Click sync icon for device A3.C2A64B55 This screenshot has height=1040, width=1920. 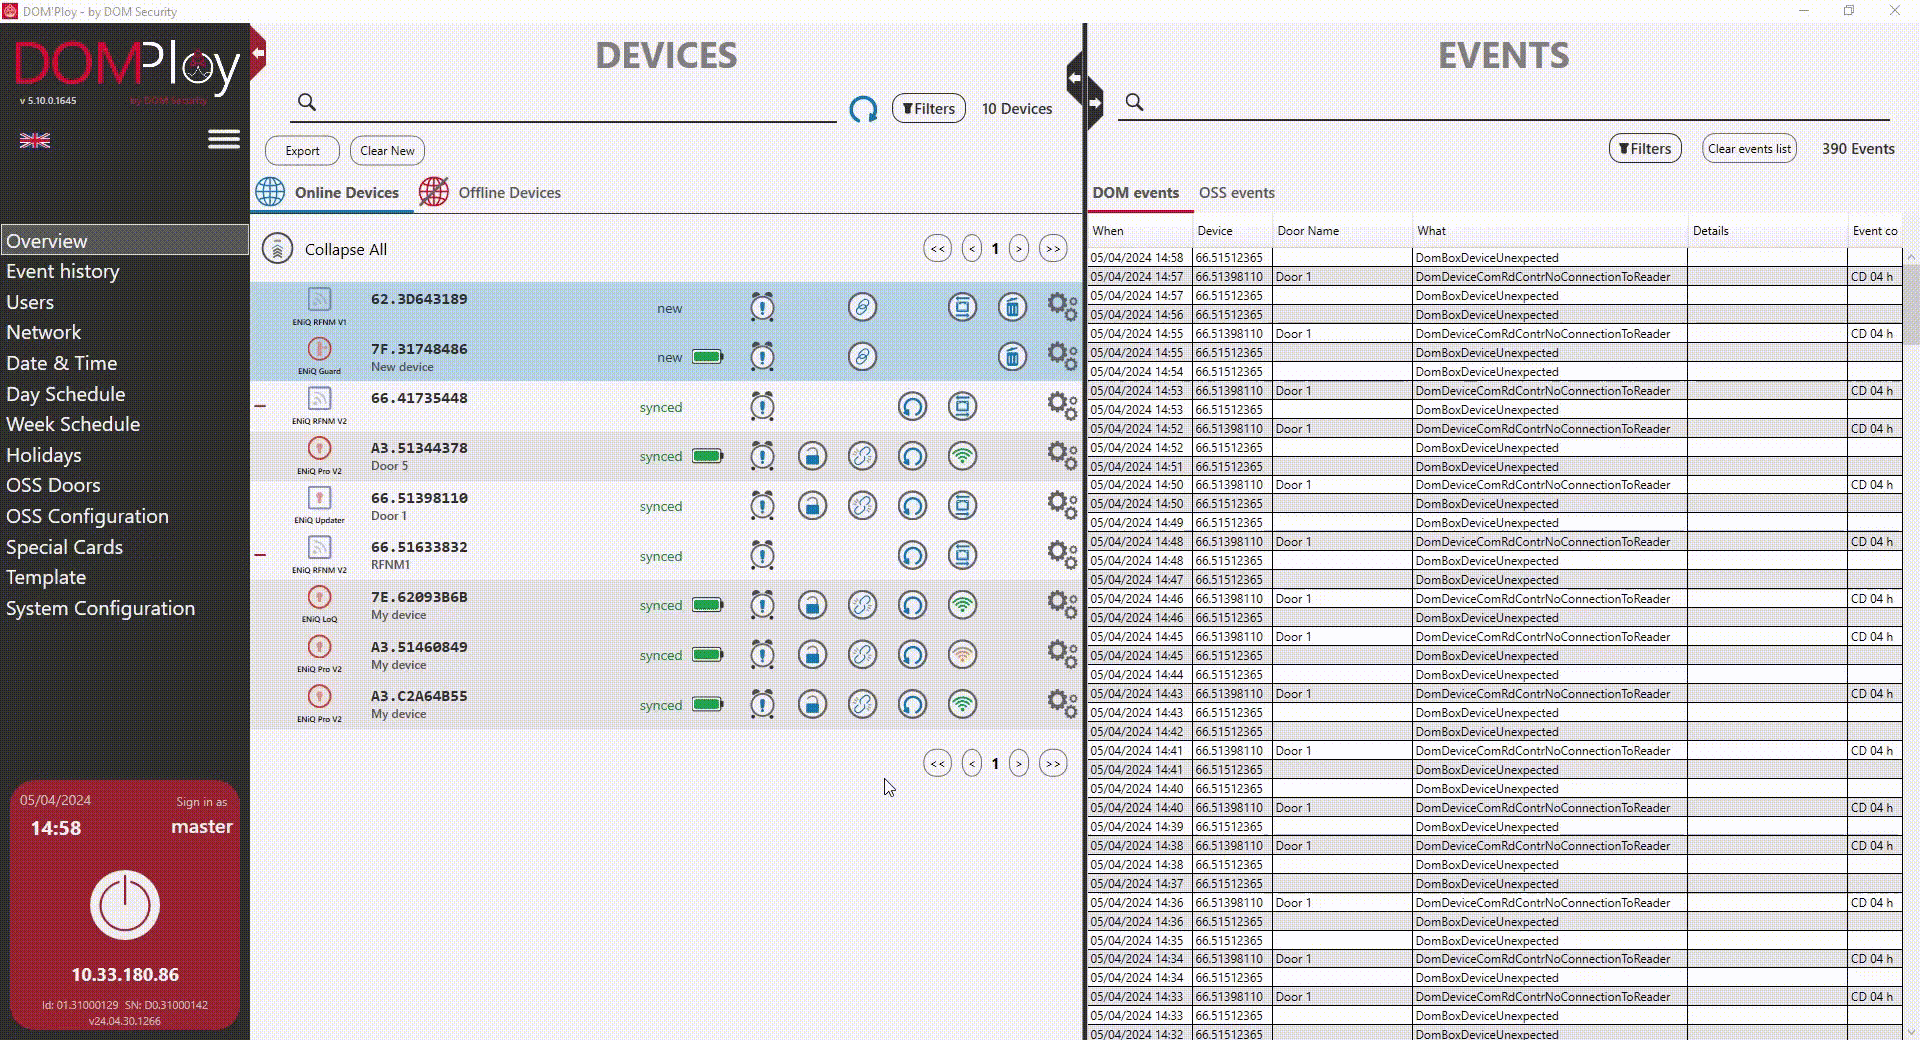tap(912, 704)
